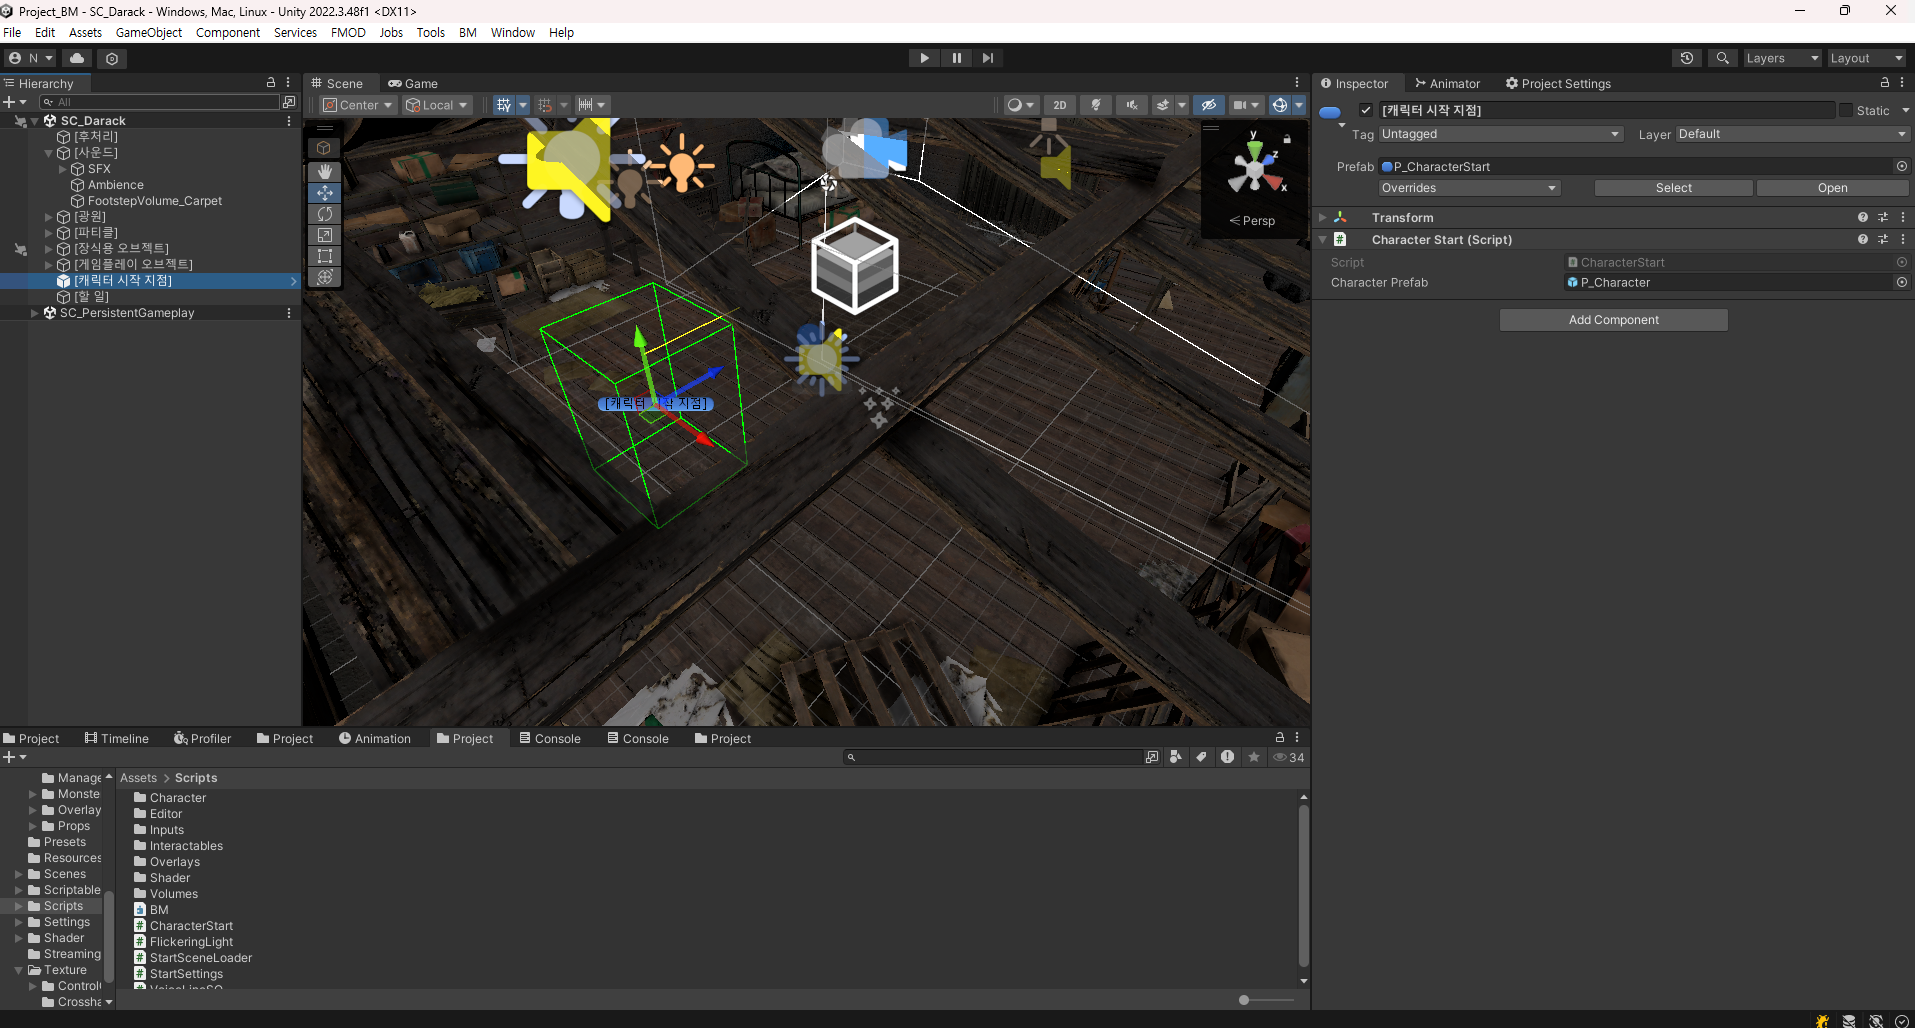Select the Rotate tool

click(x=325, y=213)
